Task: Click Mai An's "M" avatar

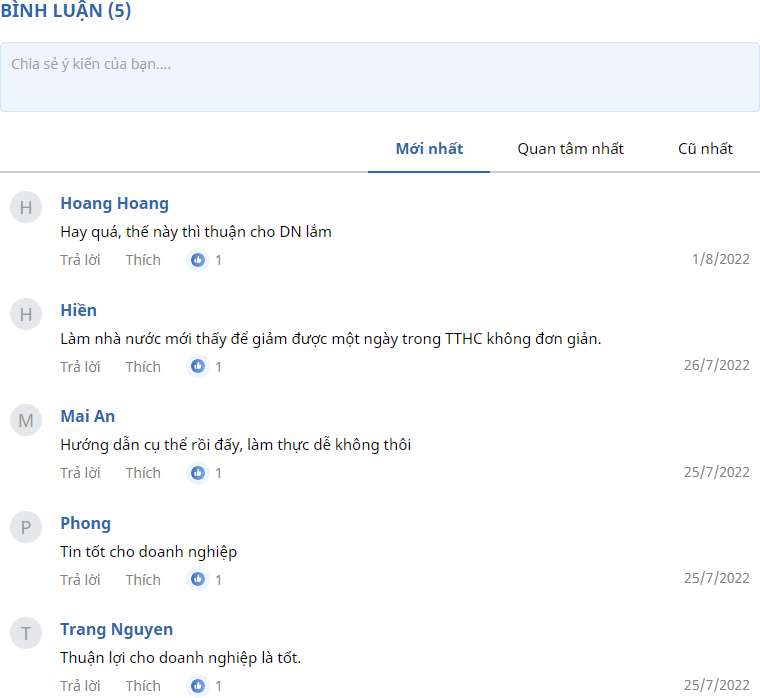Action: point(26,421)
